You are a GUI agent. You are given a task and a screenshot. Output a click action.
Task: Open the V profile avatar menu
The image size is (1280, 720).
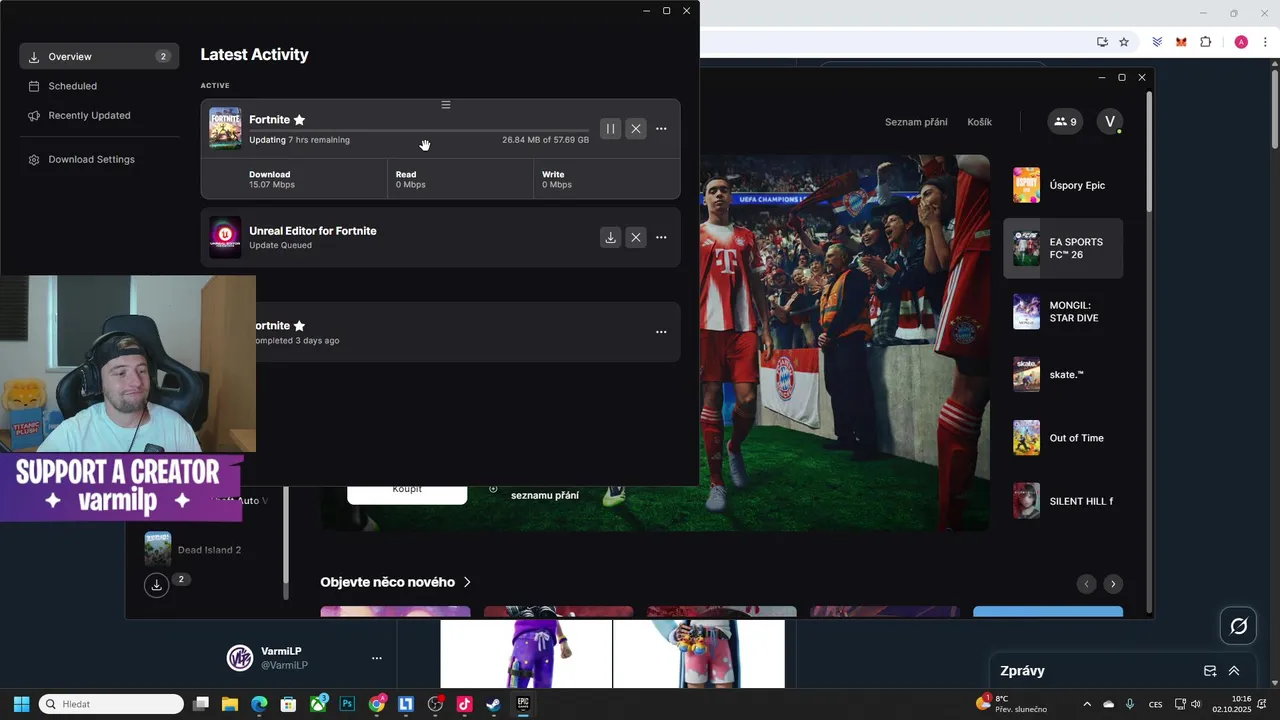[1109, 122]
